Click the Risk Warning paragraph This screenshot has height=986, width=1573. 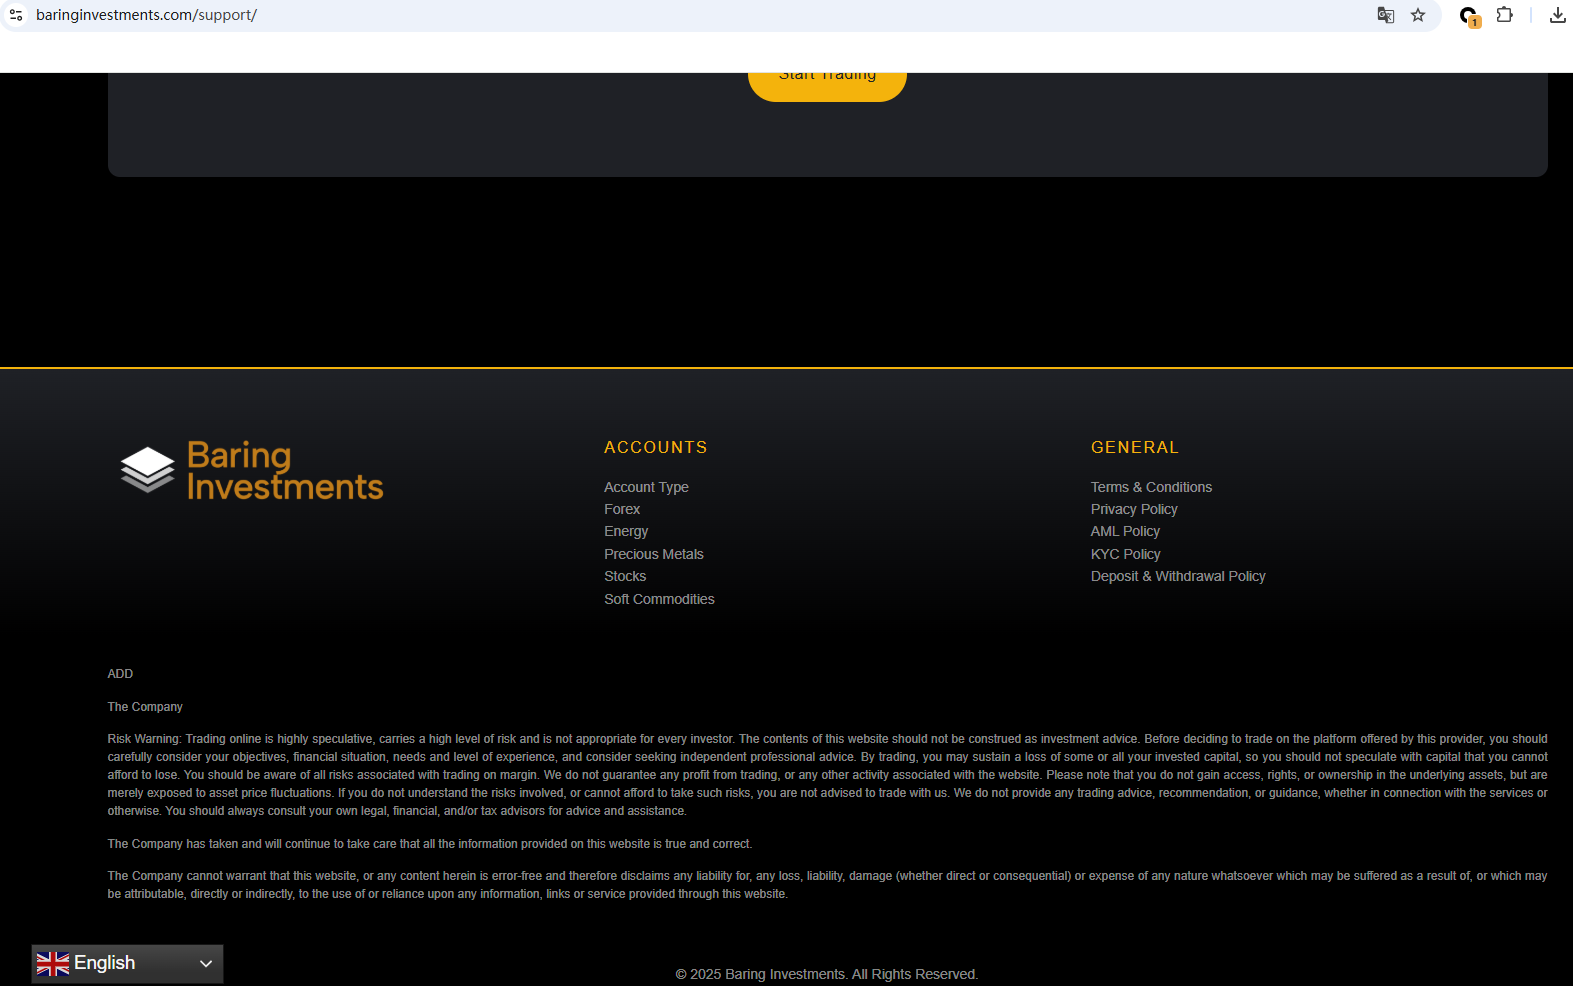pyautogui.click(x=827, y=775)
